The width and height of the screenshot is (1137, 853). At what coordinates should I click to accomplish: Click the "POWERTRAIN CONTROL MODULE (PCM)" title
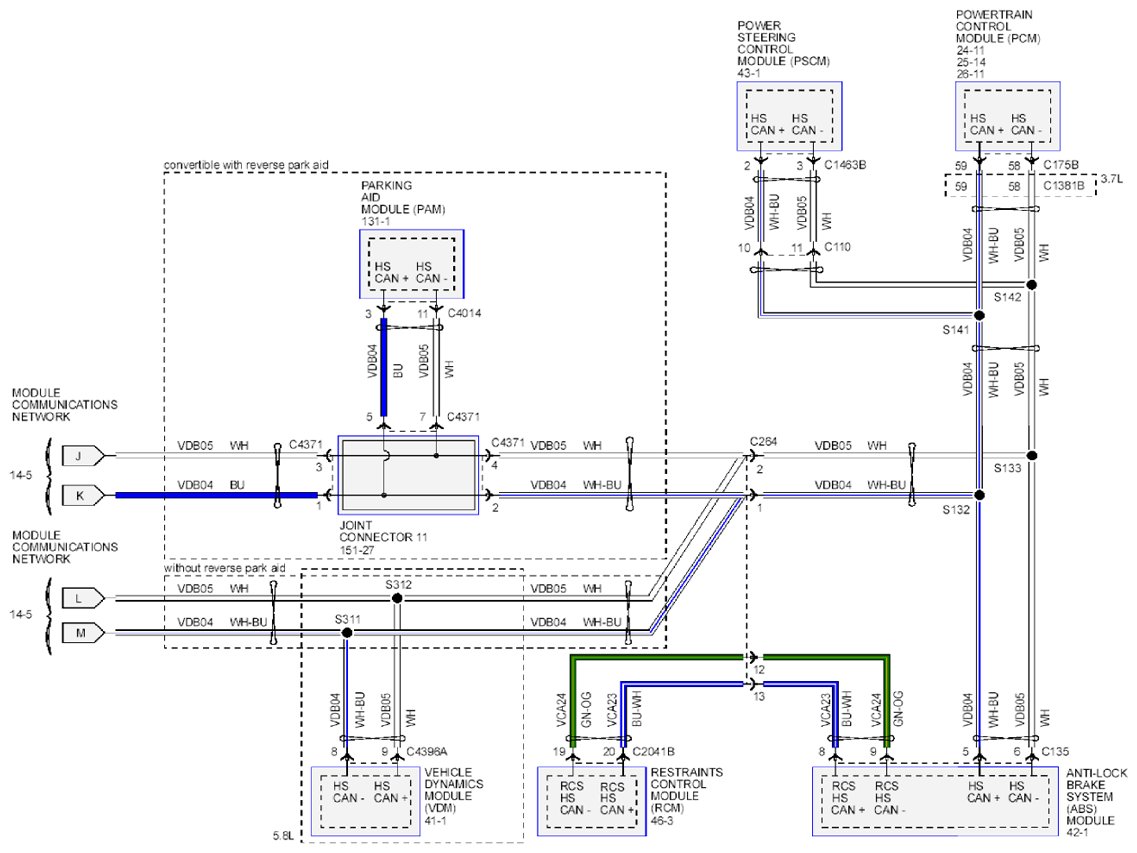point(998,27)
